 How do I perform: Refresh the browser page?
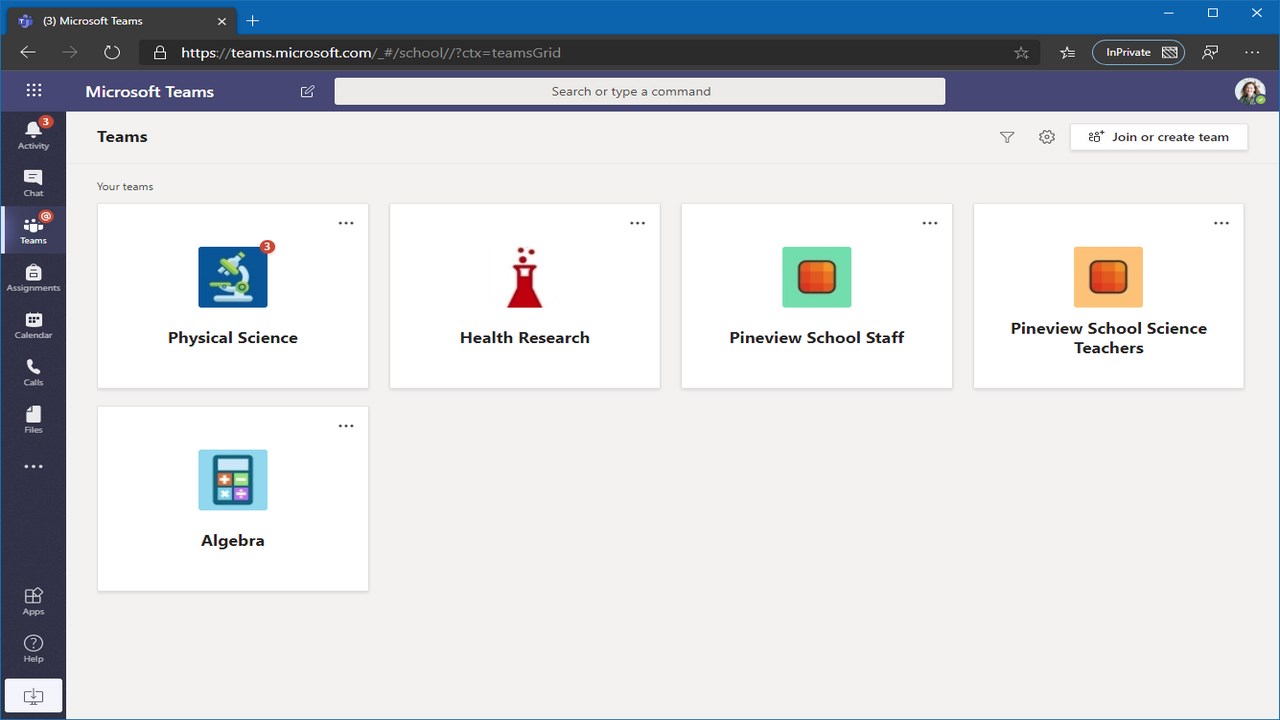pyautogui.click(x=112, y=52)
